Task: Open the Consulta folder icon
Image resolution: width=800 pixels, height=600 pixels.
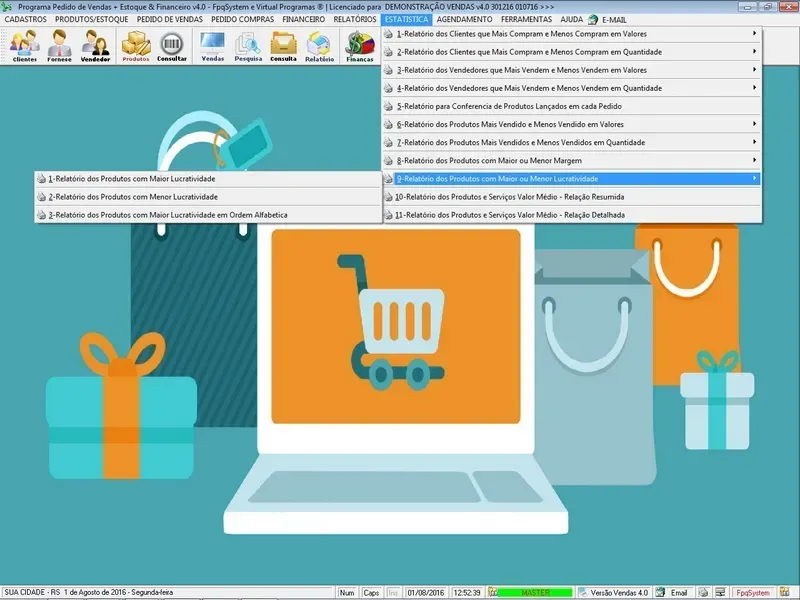Action: click(284, 46)
